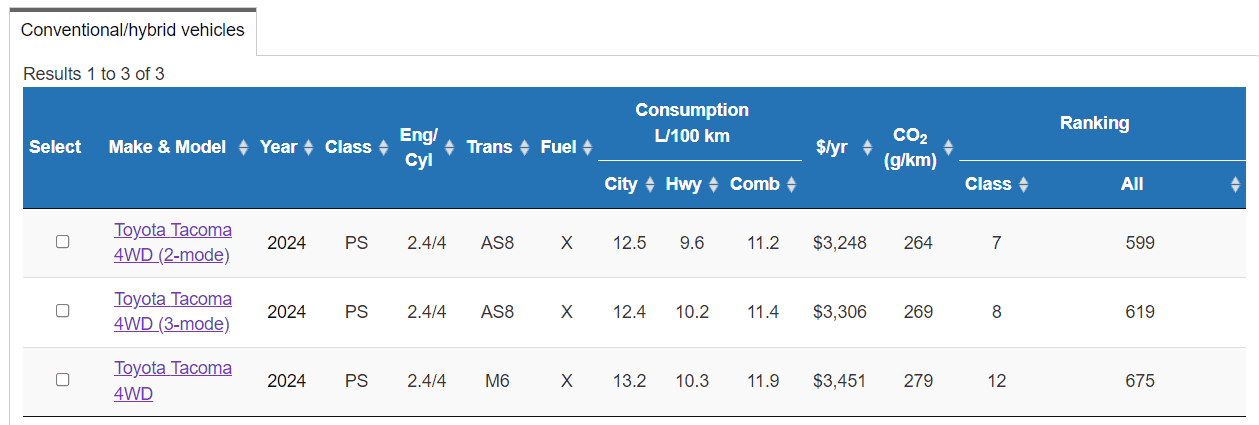This screenshot has width=1259, height=425.
Task: Open Toyota Tacoma 4WD (2-mode) link
Action: [172, 242]
